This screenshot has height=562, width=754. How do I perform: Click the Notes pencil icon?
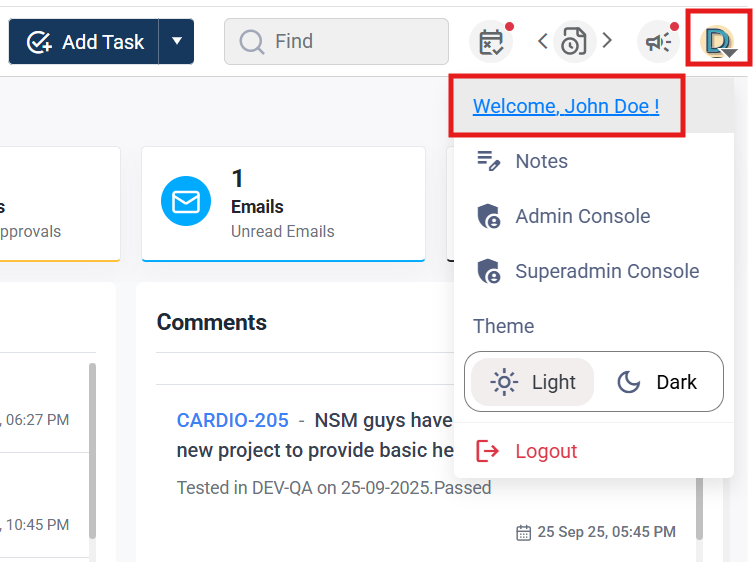pyautogui.click(x=488, y=161)
